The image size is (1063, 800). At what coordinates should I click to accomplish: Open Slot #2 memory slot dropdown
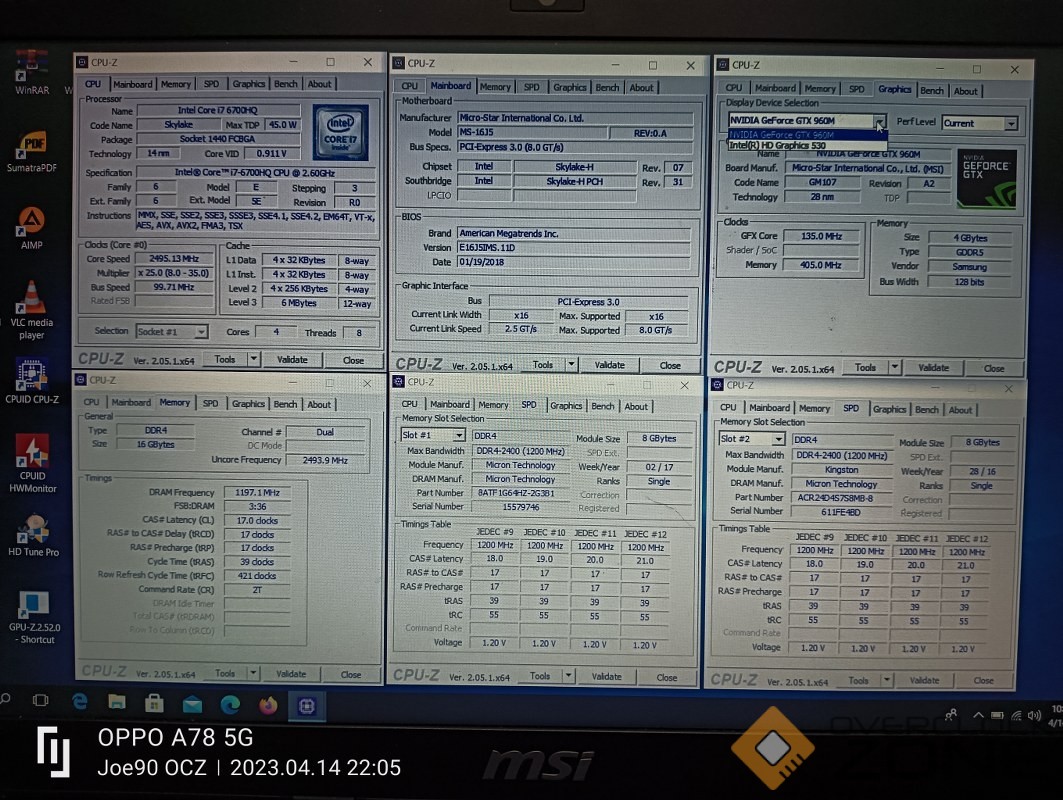(x=778, y=439)
